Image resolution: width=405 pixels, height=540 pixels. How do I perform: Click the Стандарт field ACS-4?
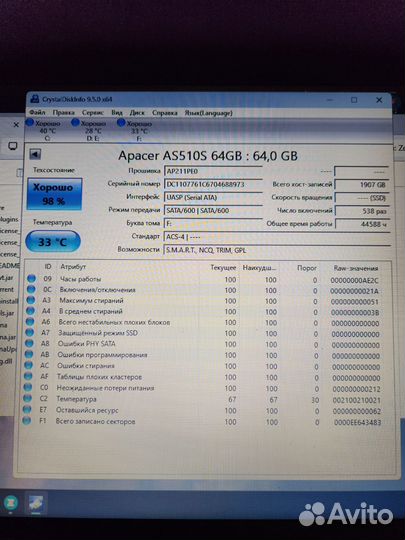coord(277,237)
